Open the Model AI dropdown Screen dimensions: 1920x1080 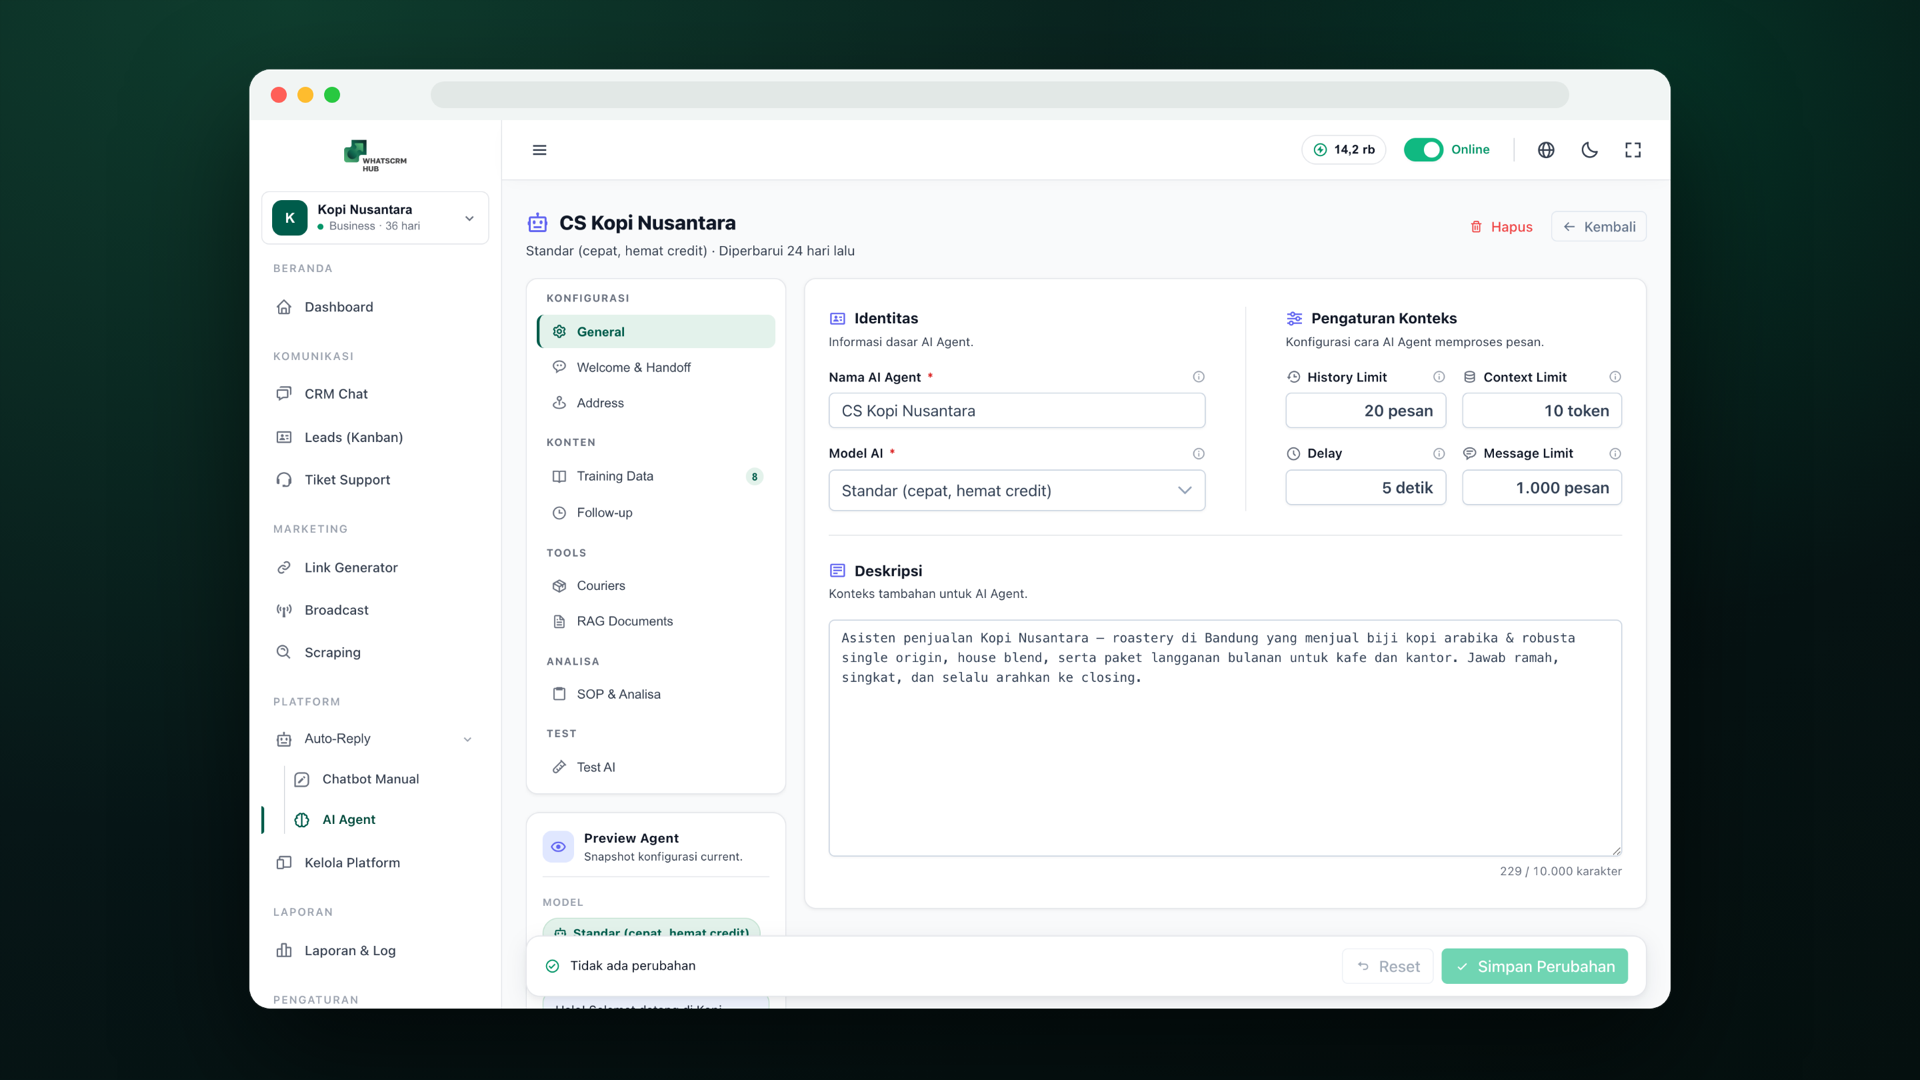click(1017, 491)
